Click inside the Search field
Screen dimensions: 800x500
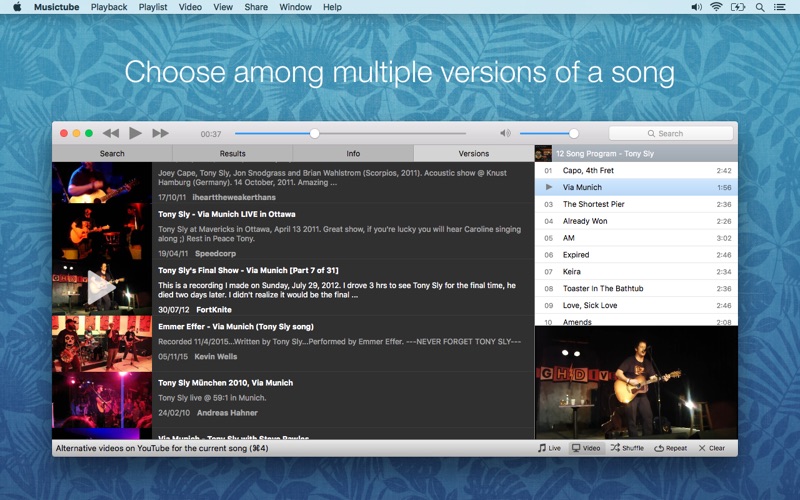(x=671, y=133)
